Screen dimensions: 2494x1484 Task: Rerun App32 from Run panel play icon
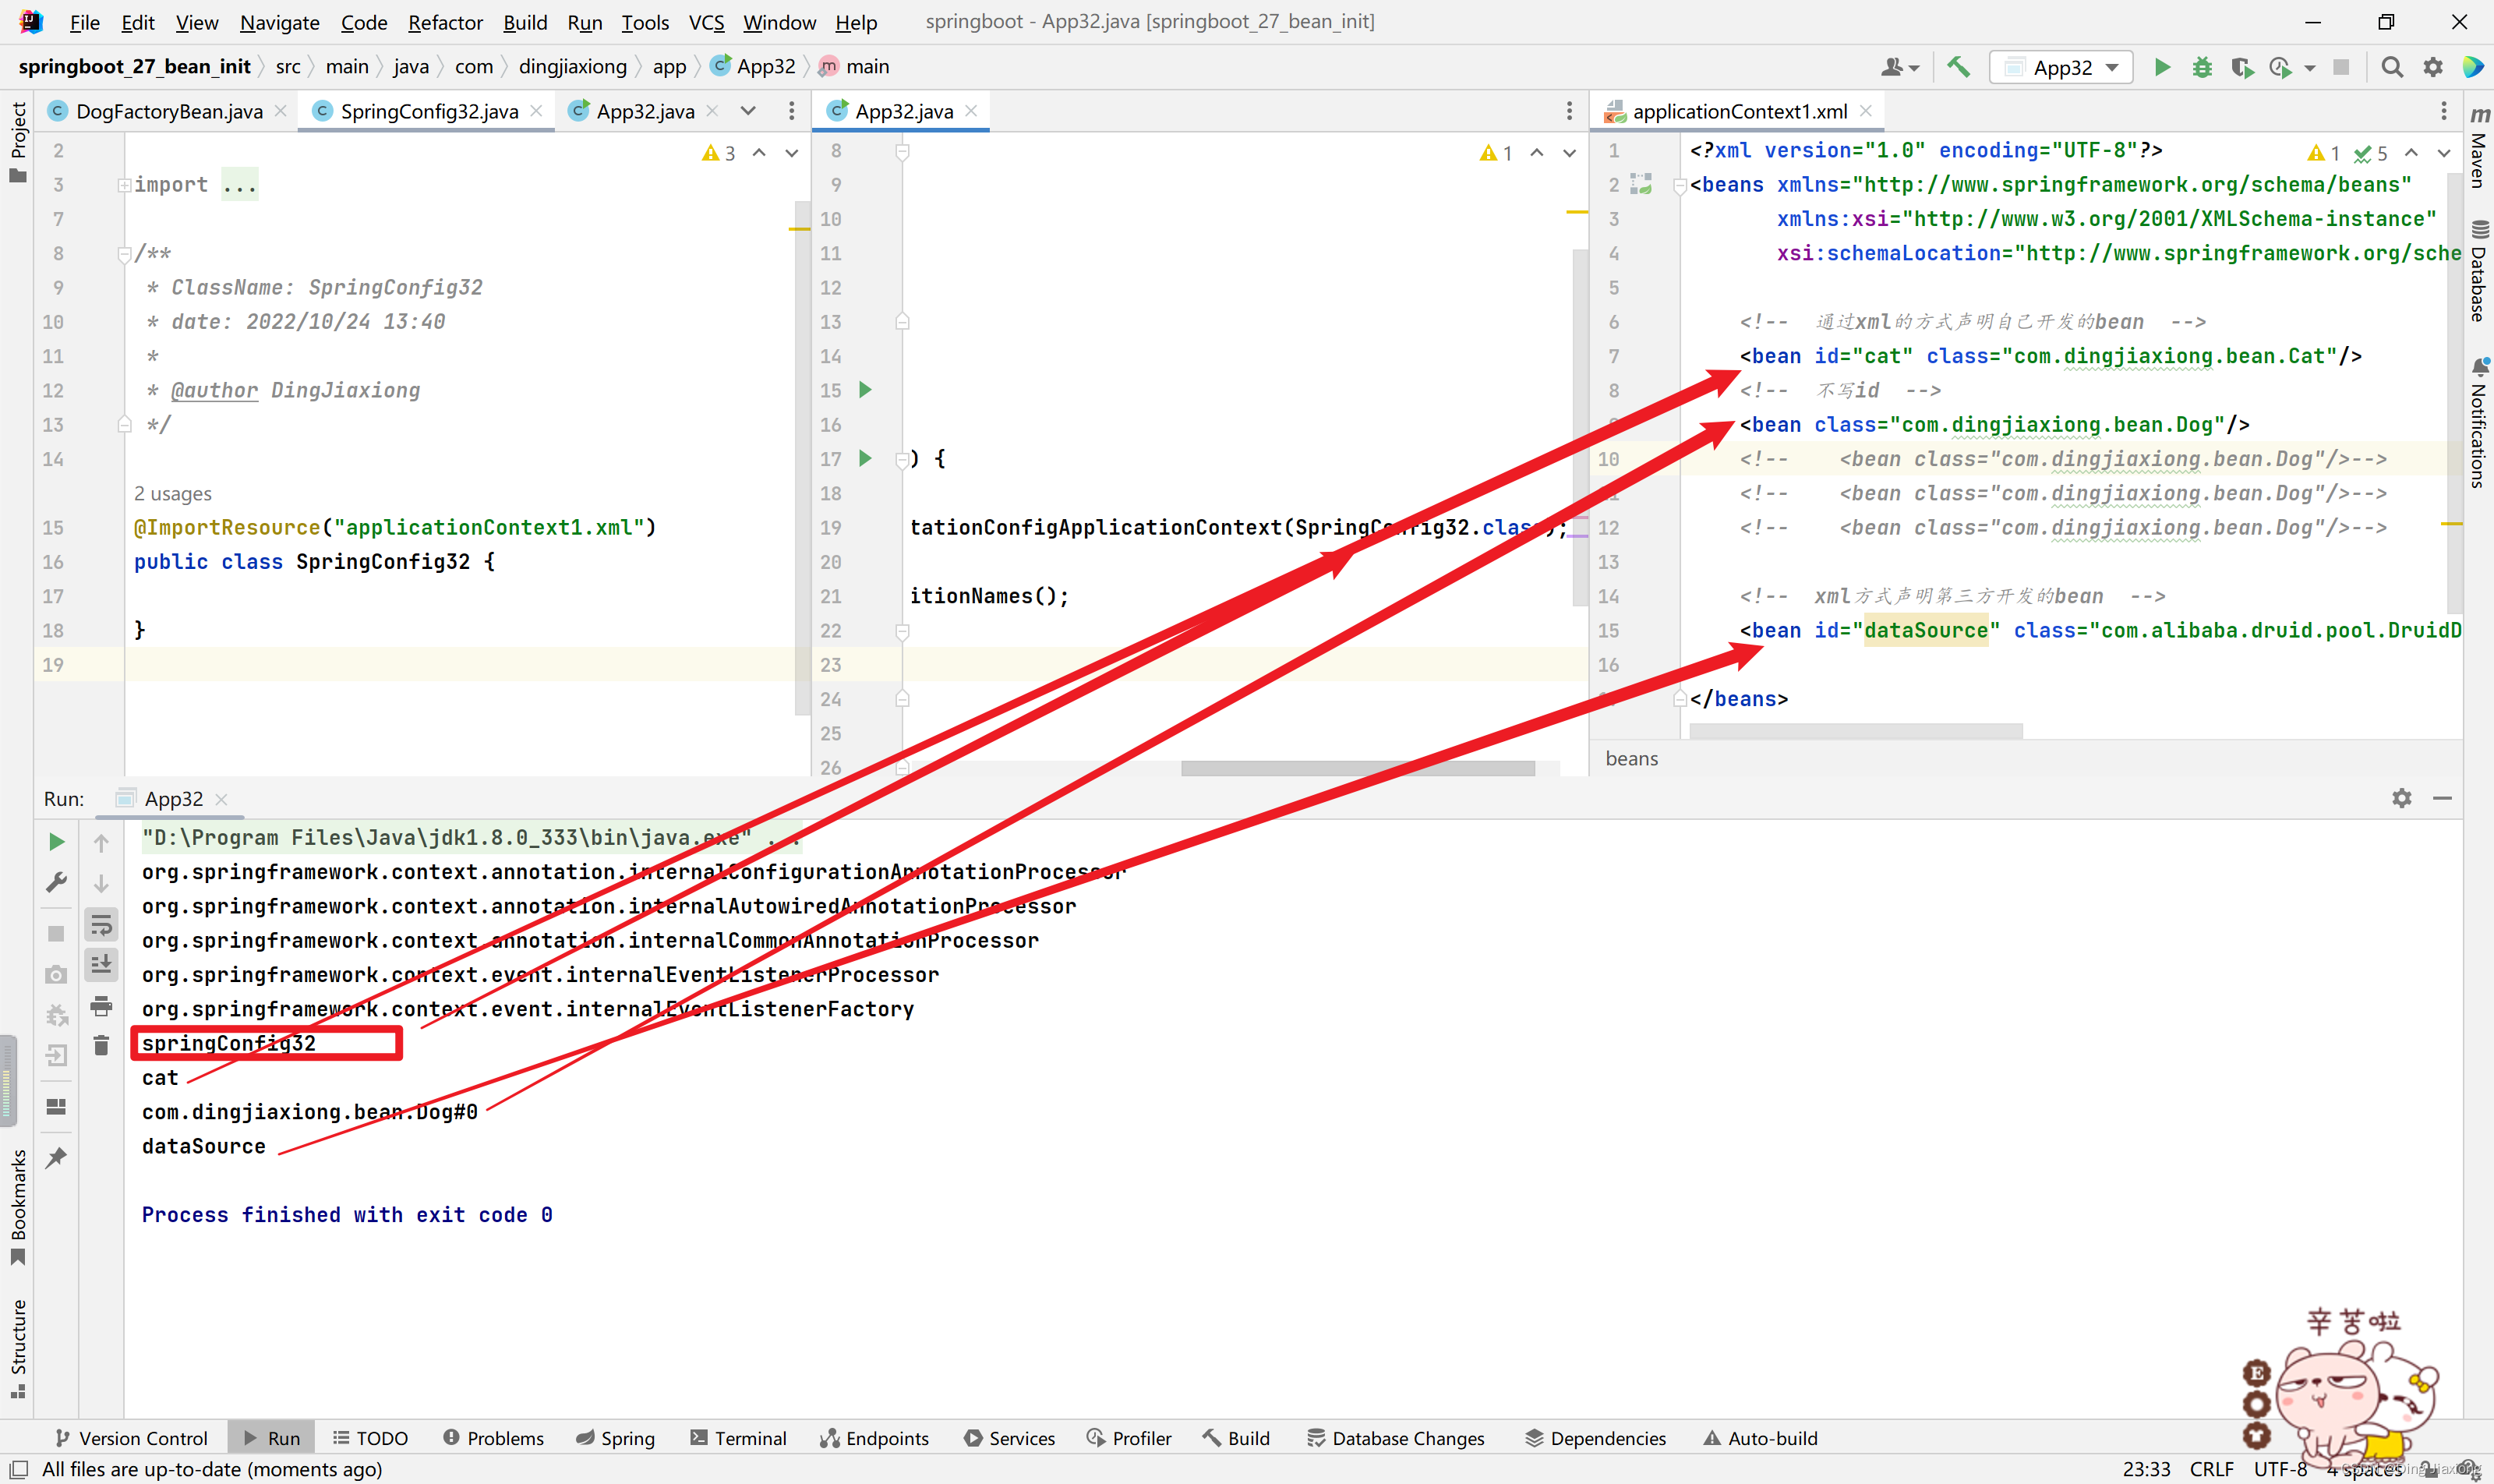click(56, 842)
